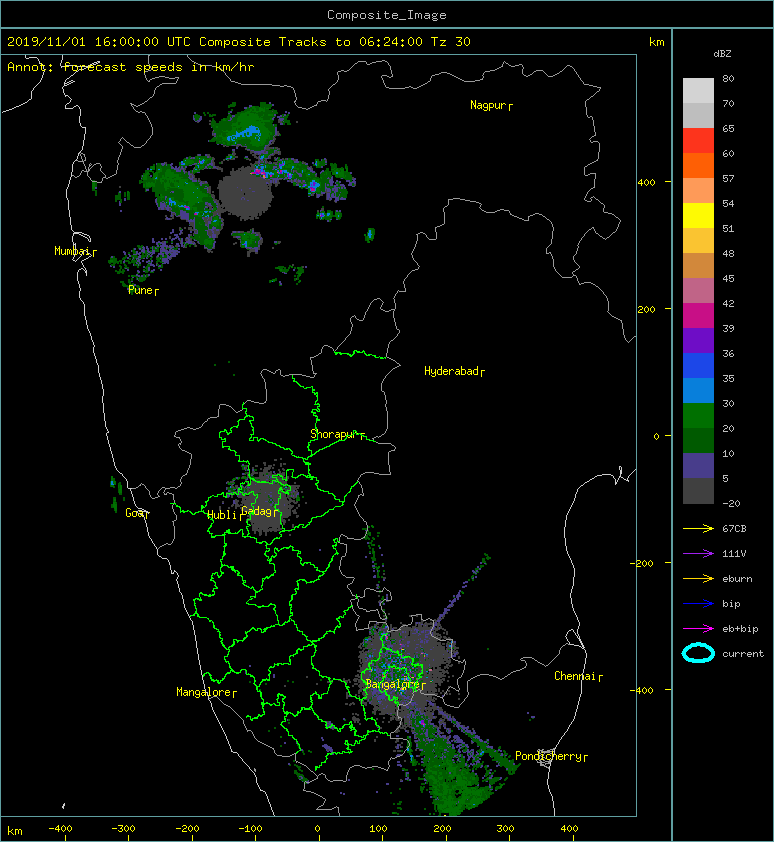Viewport: 774px width, 842px height.
Task: Select the light blue 30–35 dBZ band
Action: click(698, 391)
